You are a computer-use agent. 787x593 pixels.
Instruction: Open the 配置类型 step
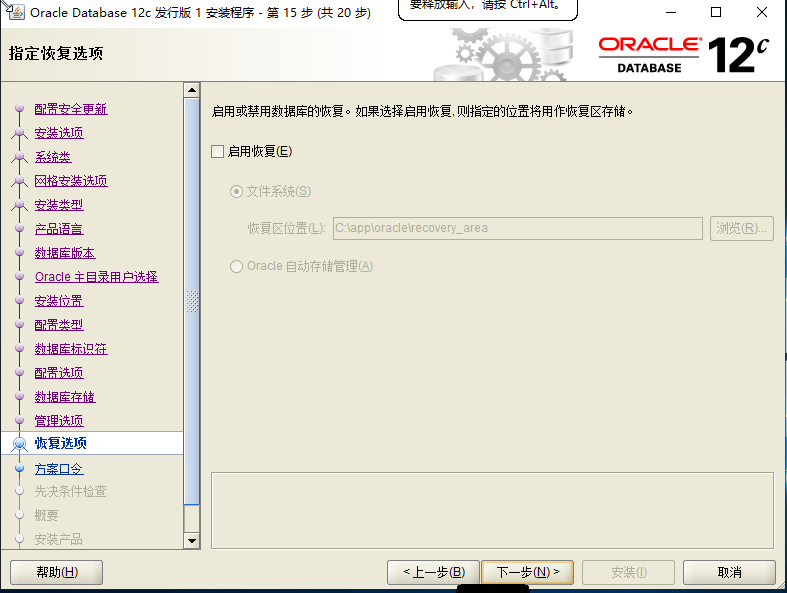click(x=59, y=325)
